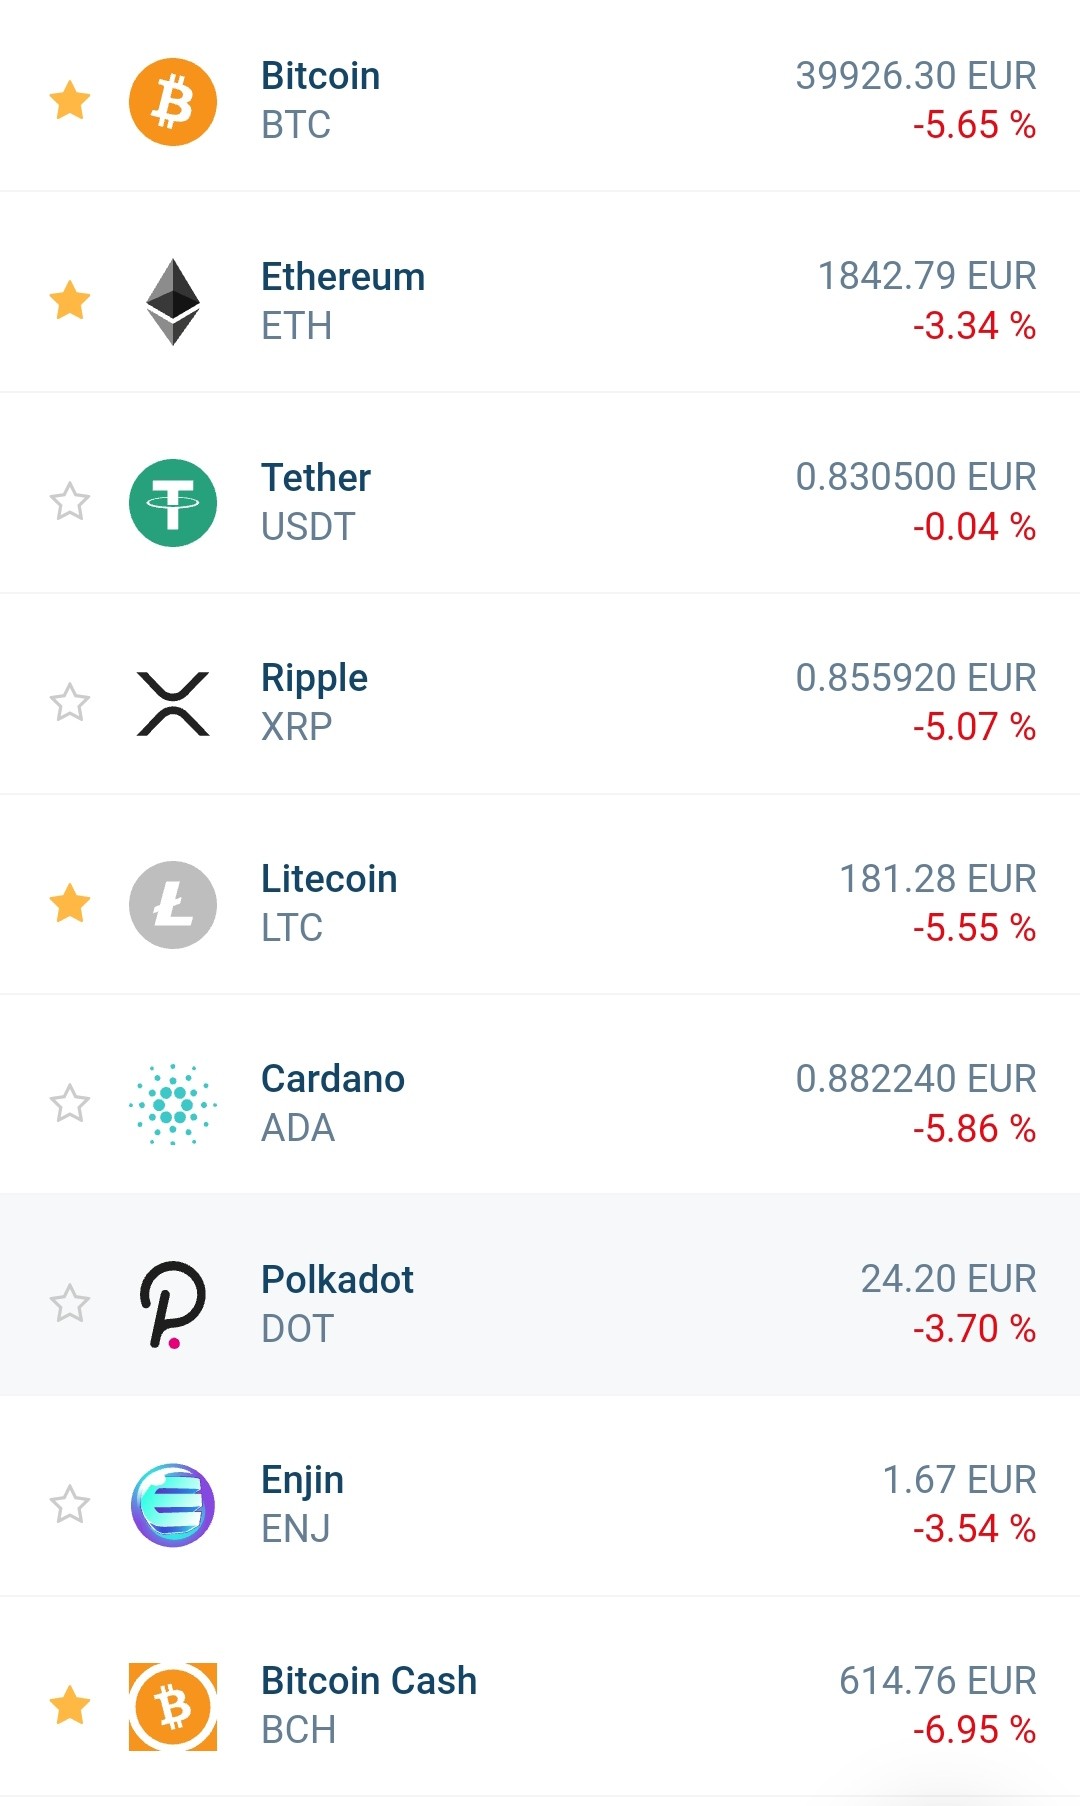Select the Enjin ENJ ticker text

296,1529
